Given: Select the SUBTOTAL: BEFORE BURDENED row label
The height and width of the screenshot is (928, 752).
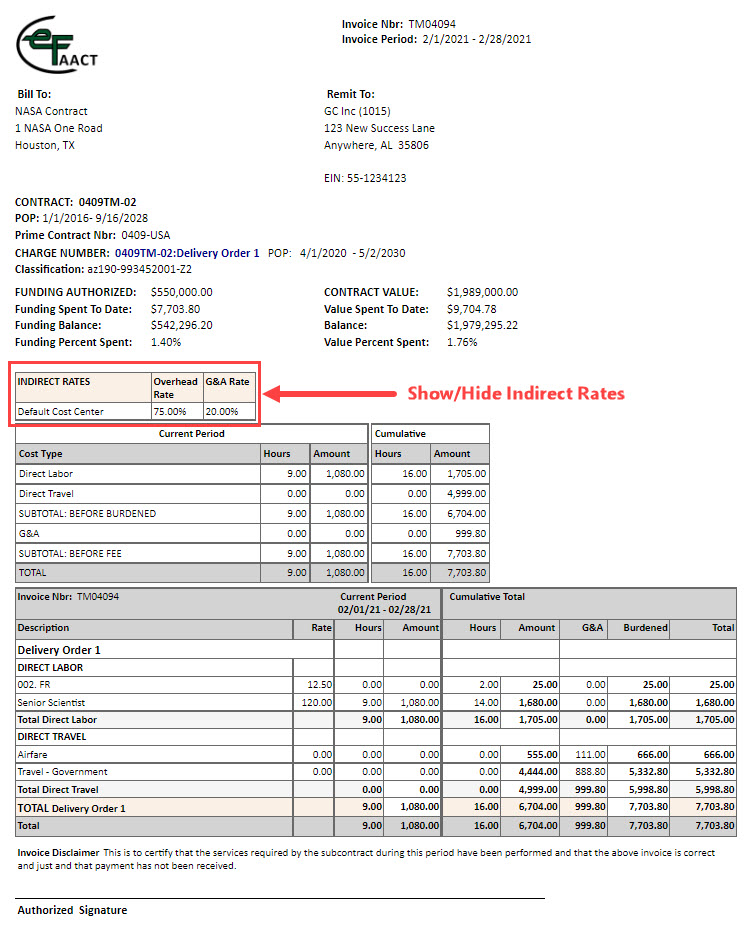Looking at the screenshot, I should 86,513.
